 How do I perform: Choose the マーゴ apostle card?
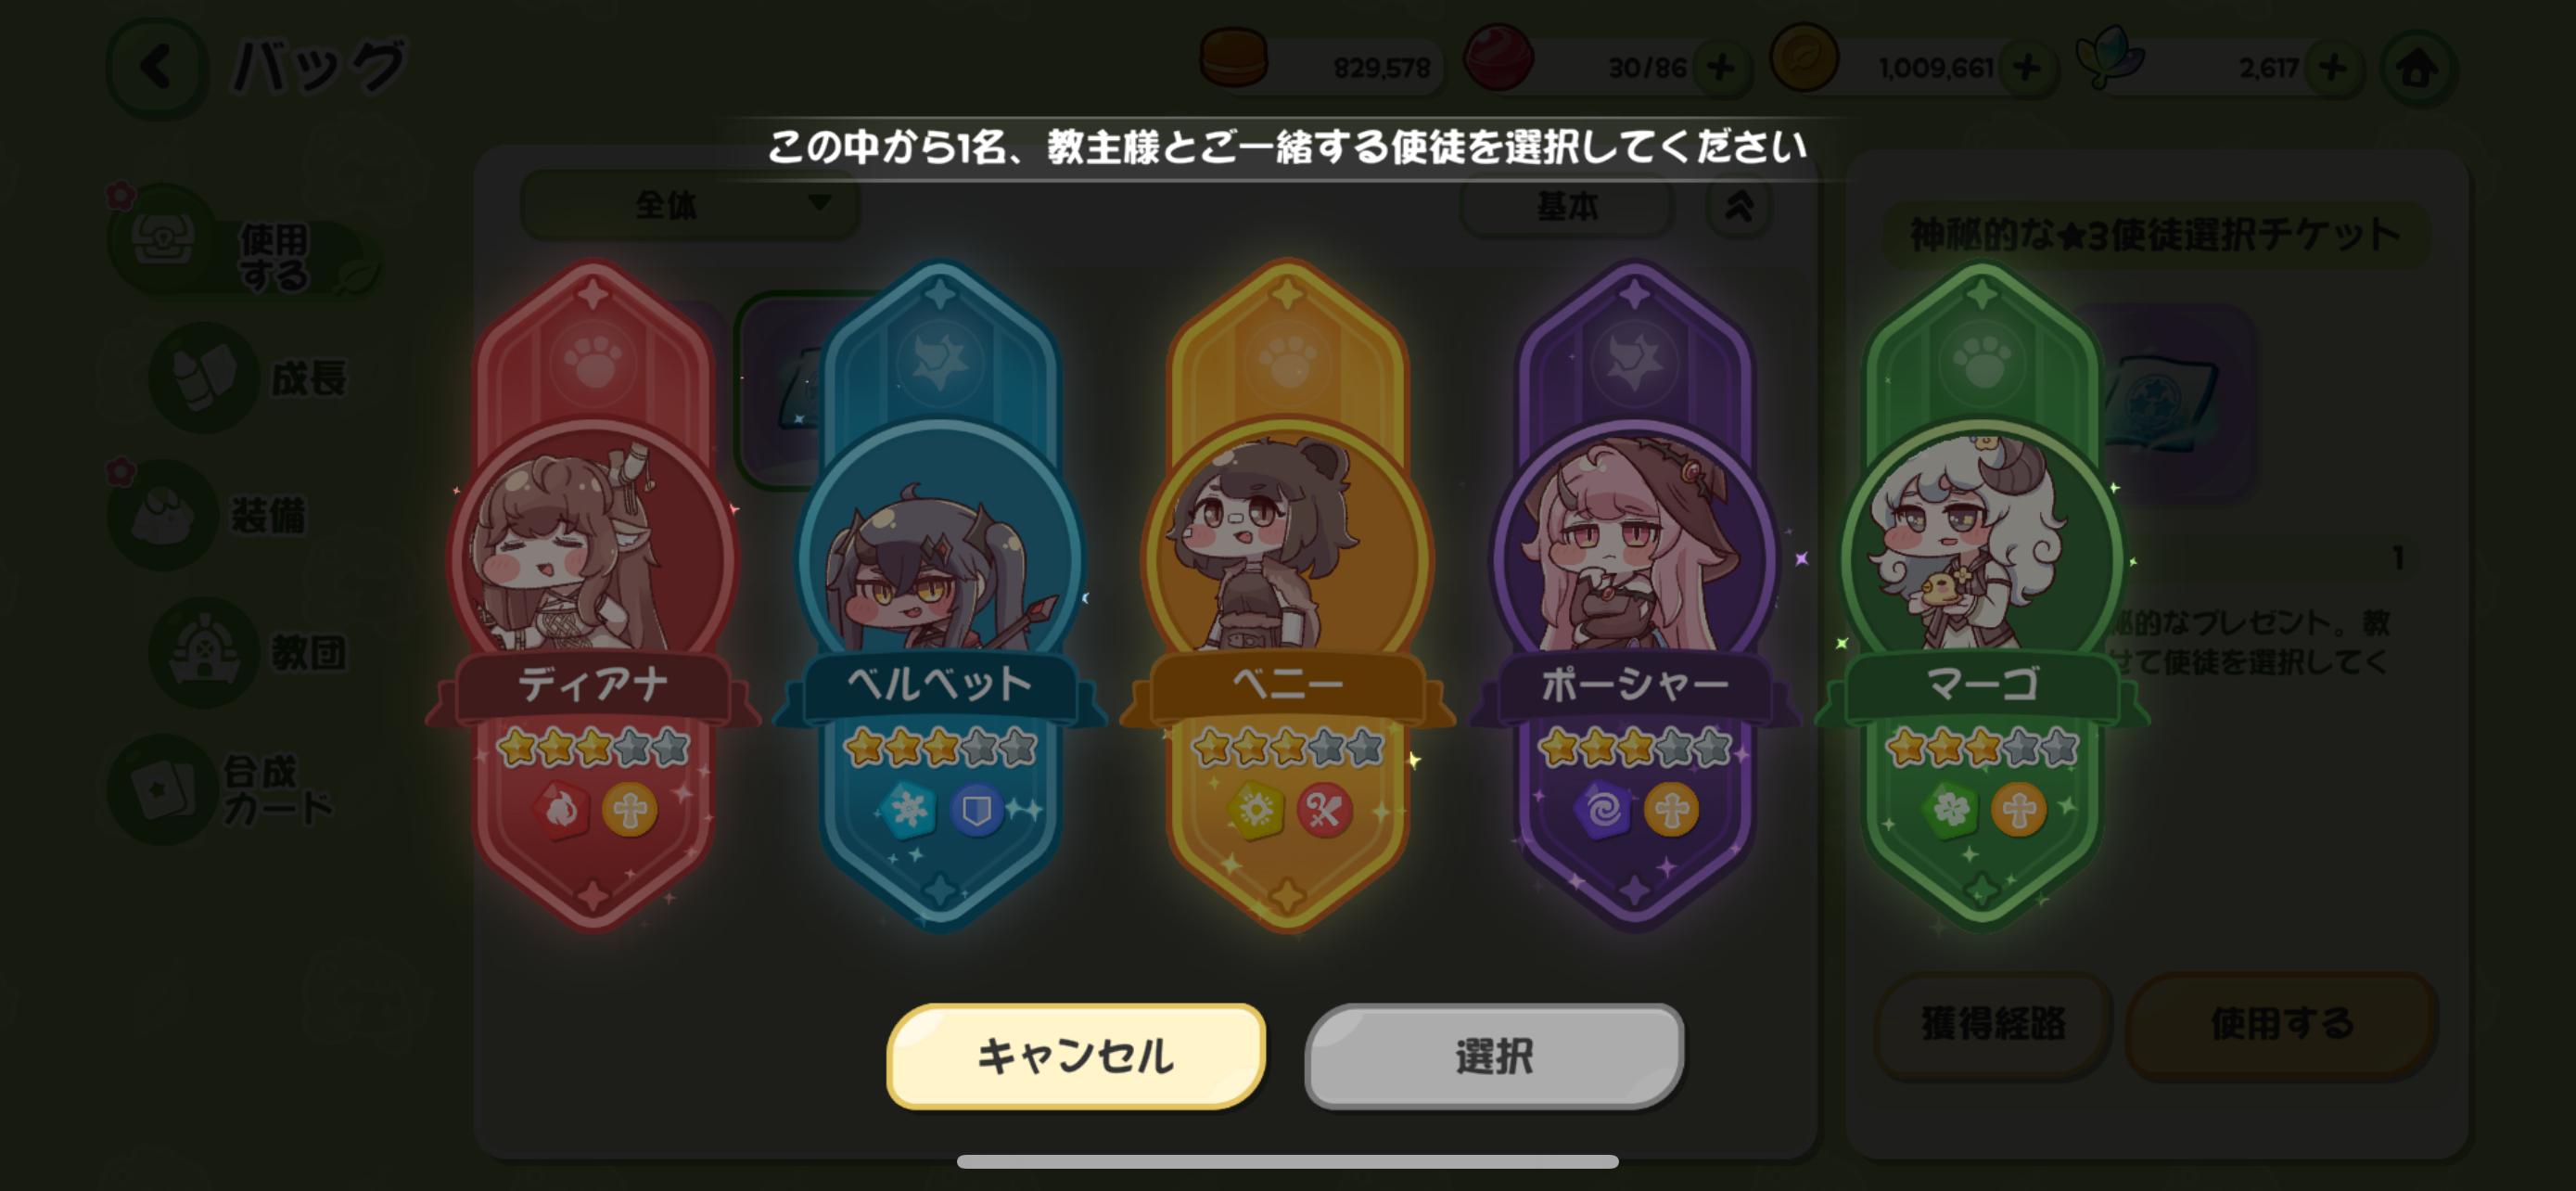(x=1982, y=594)
